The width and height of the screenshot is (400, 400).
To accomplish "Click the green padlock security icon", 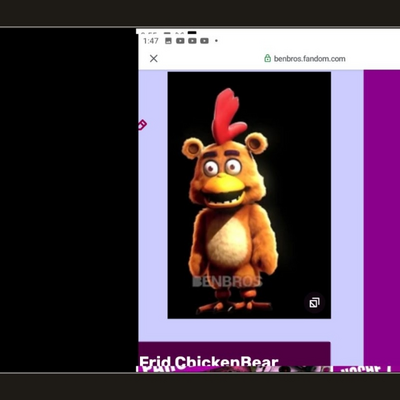I will (x=267, y=58).
